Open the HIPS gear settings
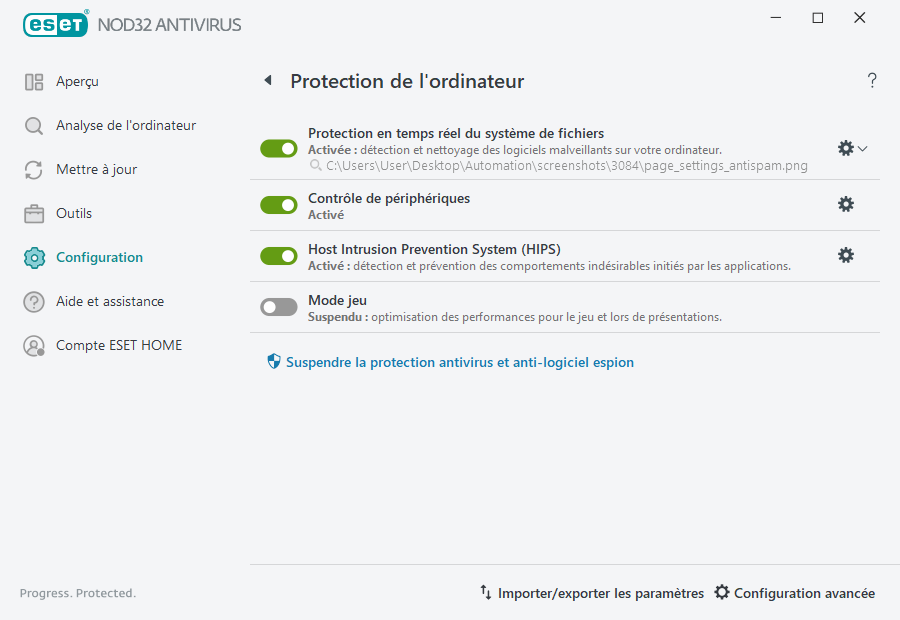This screenshot has height=620, width=900. [x=846, y=255]
